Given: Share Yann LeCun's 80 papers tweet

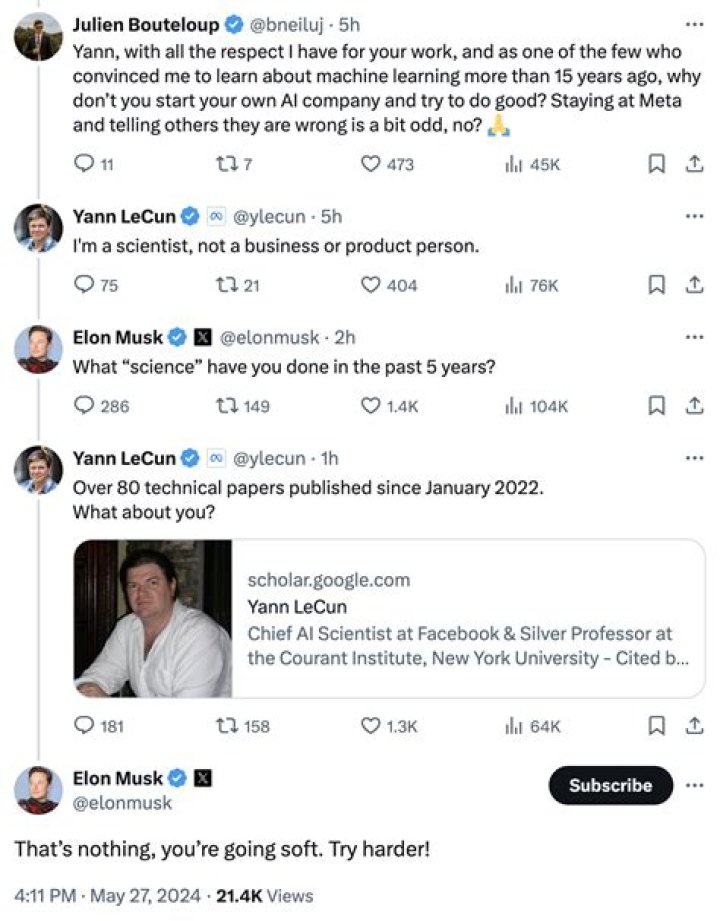Looking at the screenshot, I should pyautogui.click(x=693, y=726).
